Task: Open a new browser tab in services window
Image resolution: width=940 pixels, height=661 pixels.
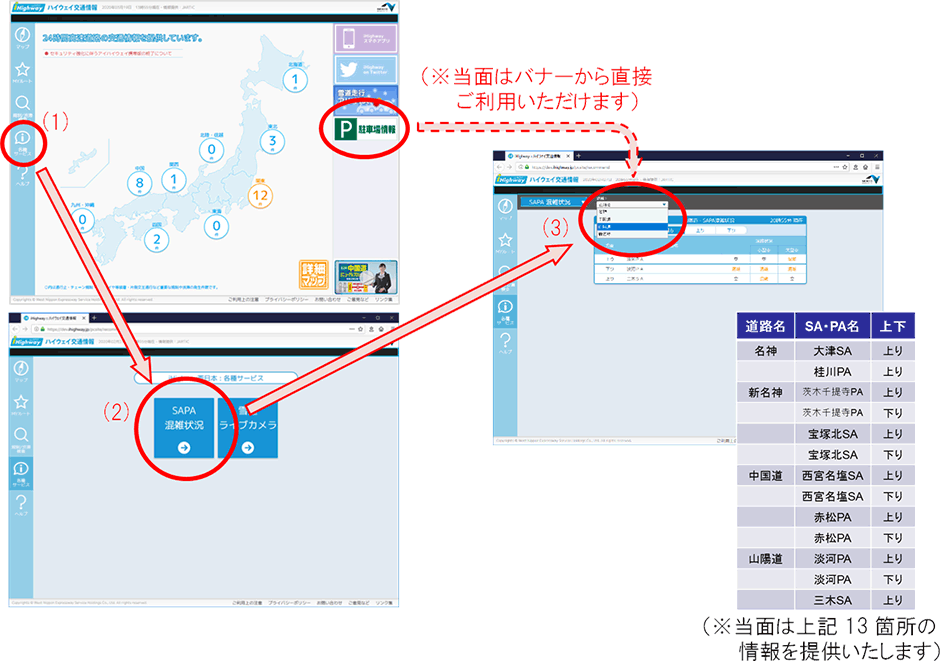Action: coord(94,318)
